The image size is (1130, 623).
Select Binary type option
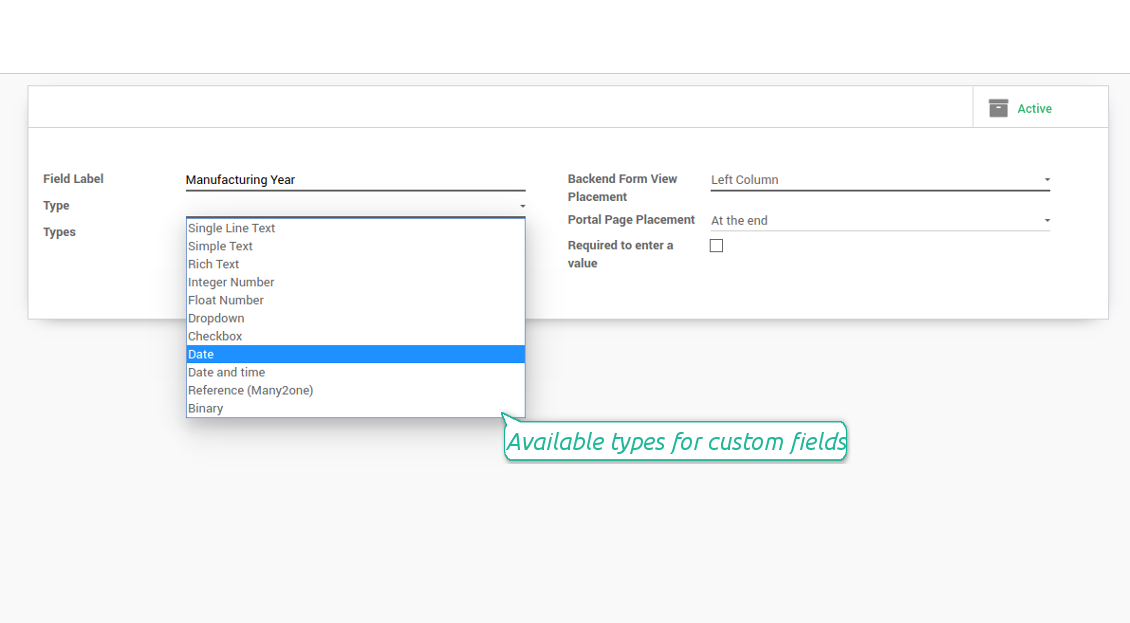[x=355, y=408]
